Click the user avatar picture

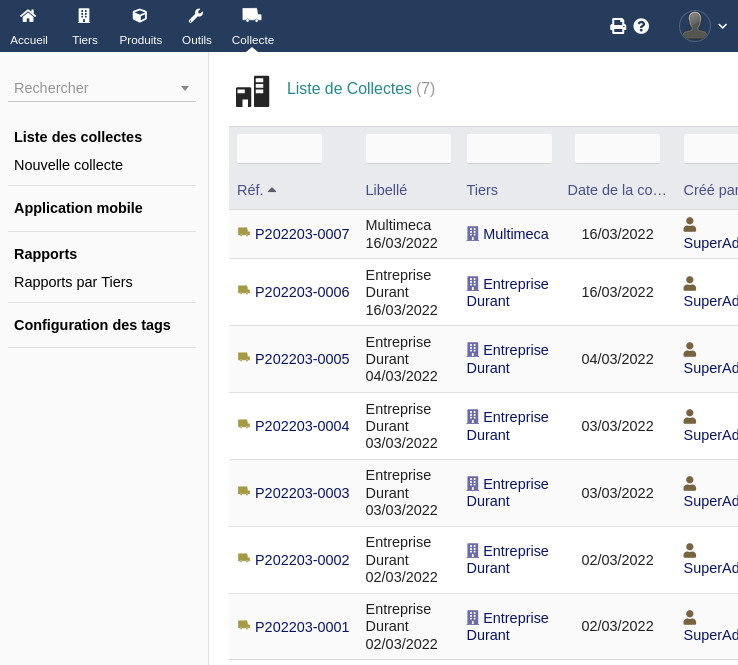(x=694, y=26)
